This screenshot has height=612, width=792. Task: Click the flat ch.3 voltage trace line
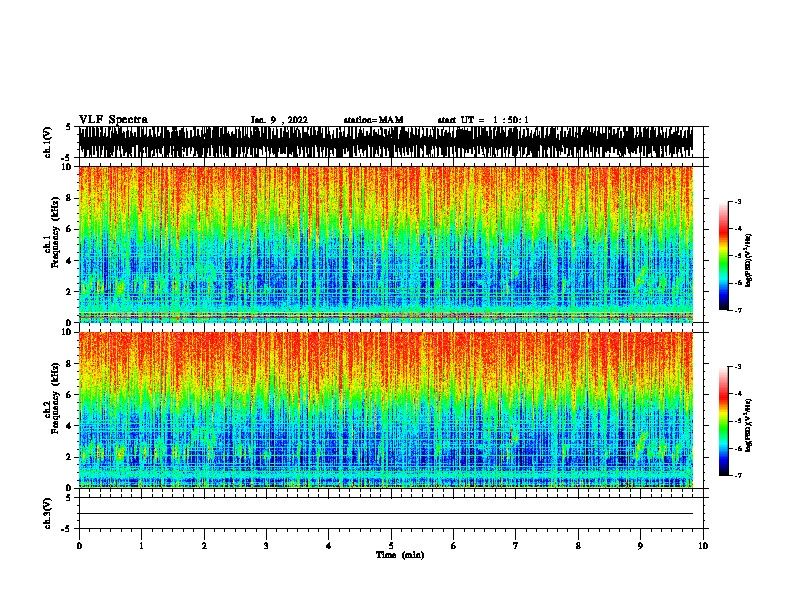[385, 514]
